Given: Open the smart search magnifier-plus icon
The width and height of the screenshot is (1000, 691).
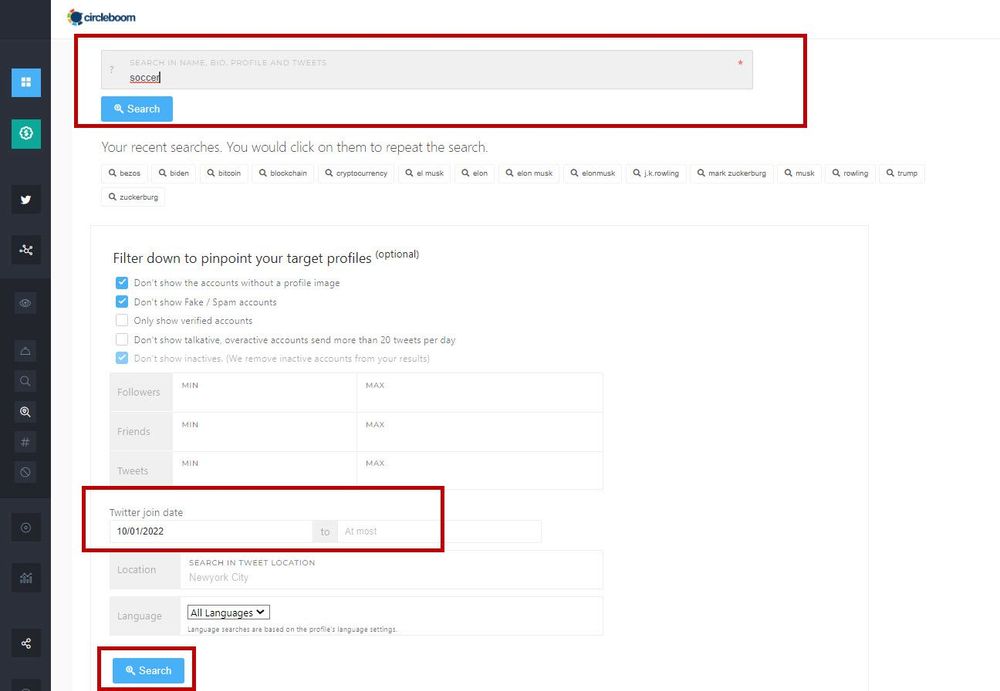Looking at the screenshot, I should pos(25,411).
